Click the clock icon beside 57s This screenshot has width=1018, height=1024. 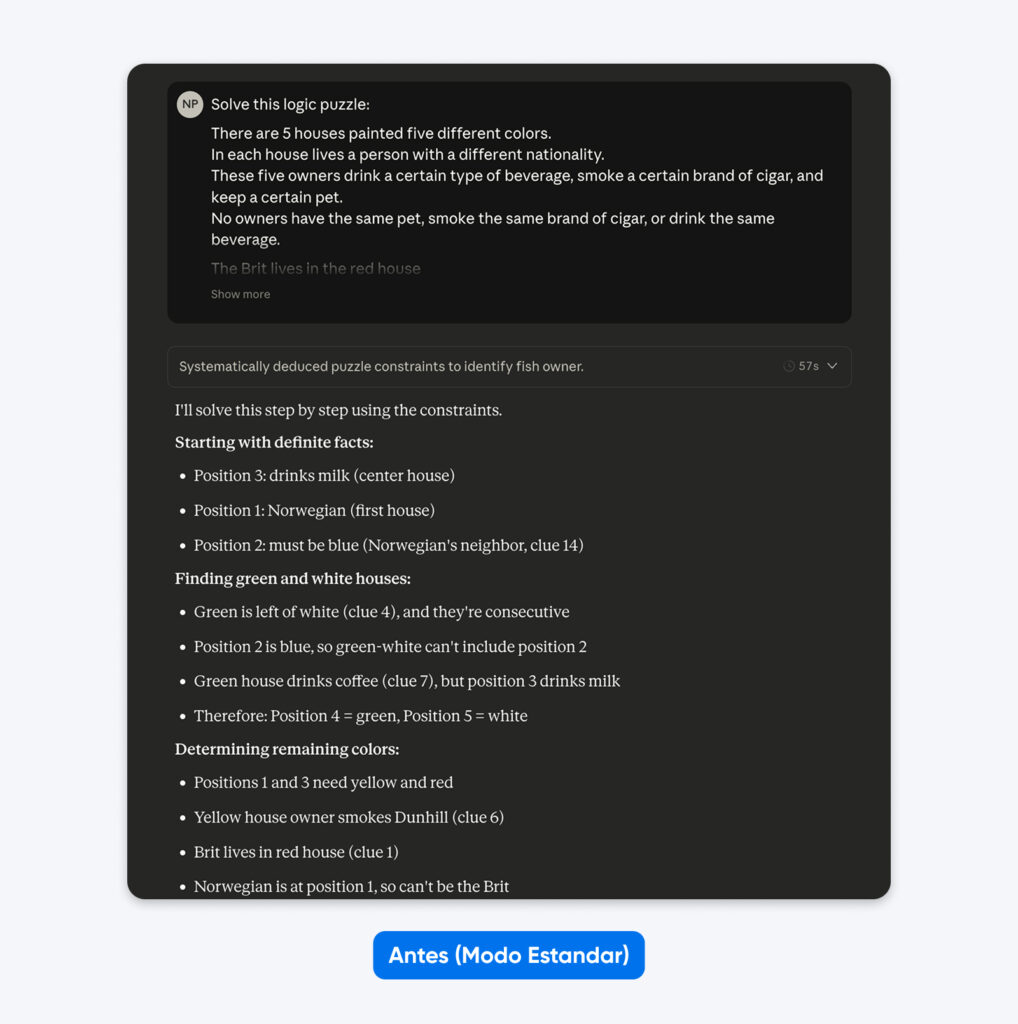point(789,367)
